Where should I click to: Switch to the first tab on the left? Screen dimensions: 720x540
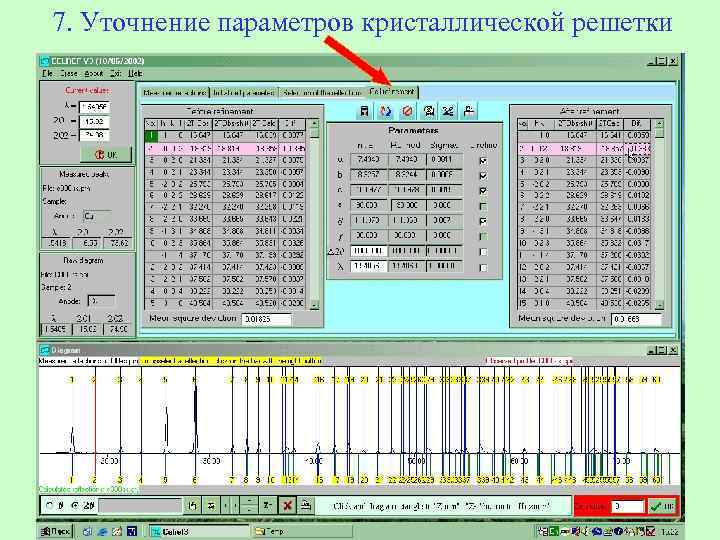click(x=174, y=93)
